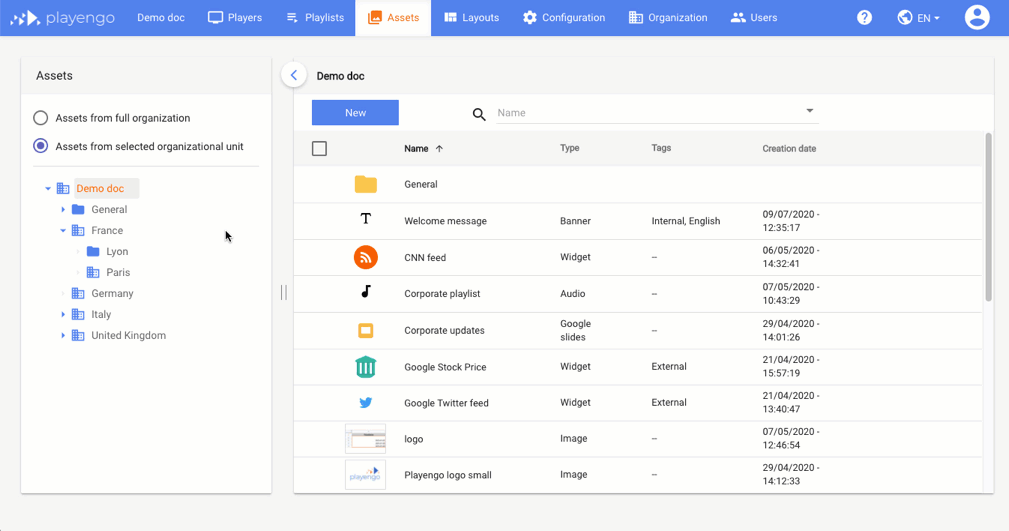The image size is (1009, 531).
Task: Sort by the Type column header
Action: pyautogui.click(x=569, y=148)
